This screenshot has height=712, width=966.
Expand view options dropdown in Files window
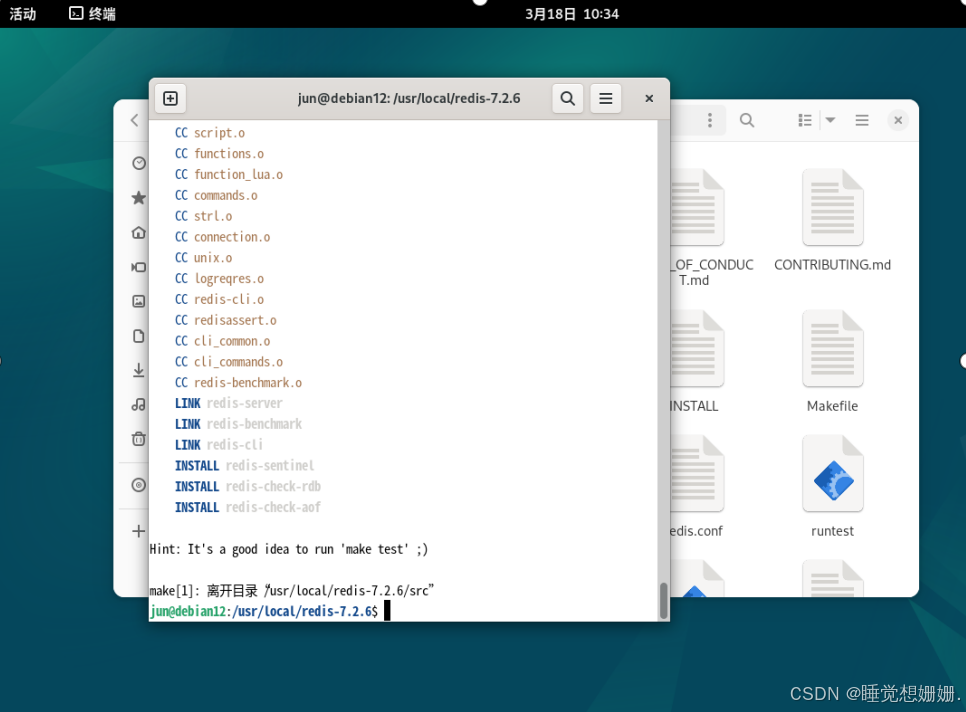[830, 120]
